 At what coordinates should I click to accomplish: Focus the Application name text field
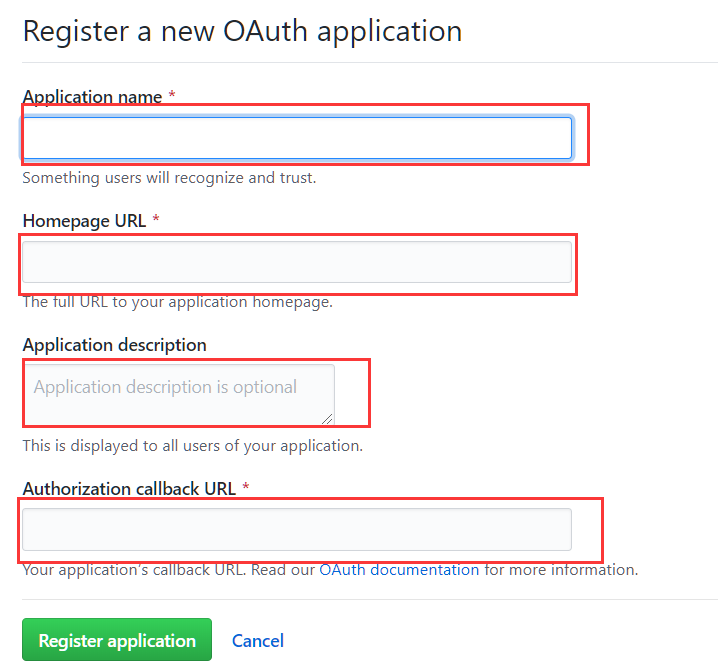[297, 138]
